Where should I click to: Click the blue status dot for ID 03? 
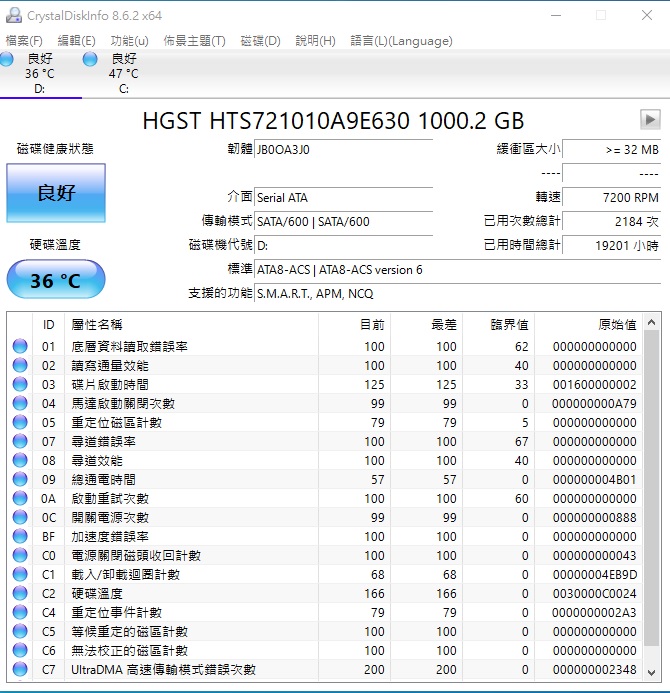[20, 384]
